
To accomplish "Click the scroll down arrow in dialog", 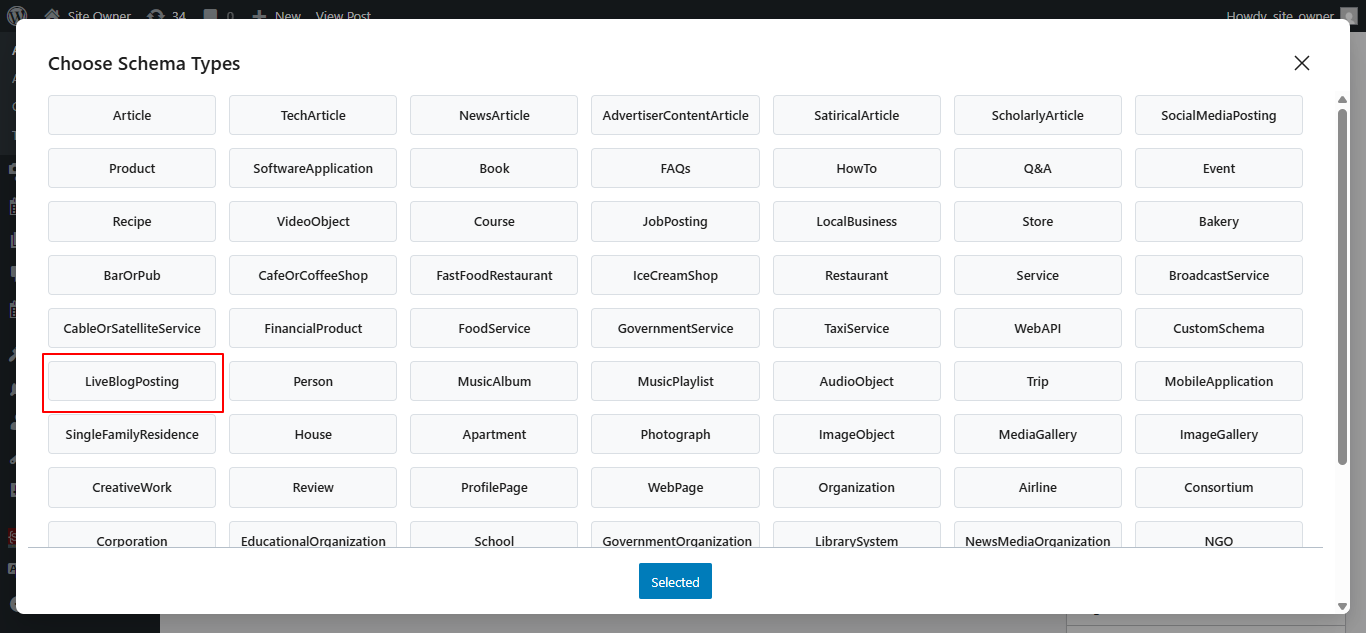I will (1342, 605).
